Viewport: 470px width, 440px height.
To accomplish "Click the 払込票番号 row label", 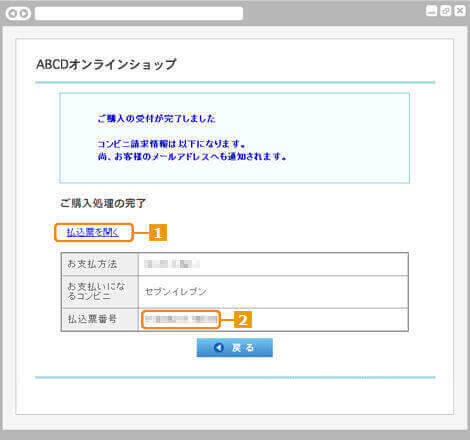I will 92,319.
